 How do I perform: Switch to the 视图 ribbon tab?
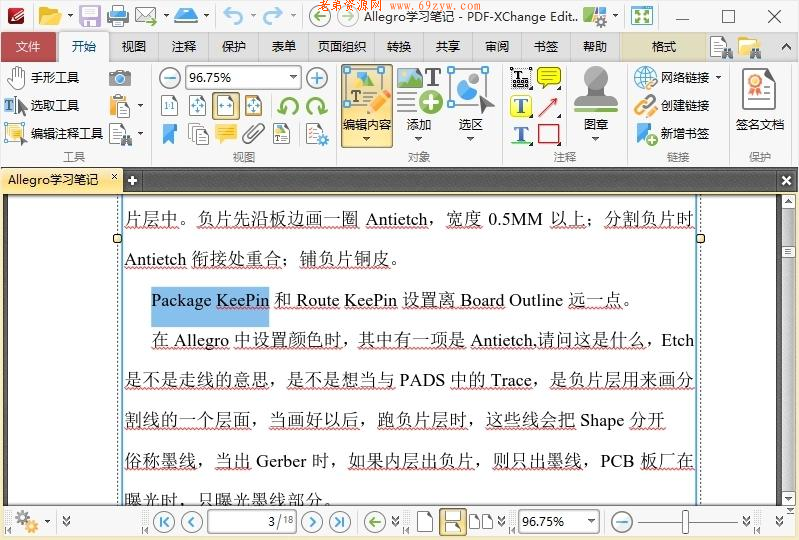pos(134,47)
